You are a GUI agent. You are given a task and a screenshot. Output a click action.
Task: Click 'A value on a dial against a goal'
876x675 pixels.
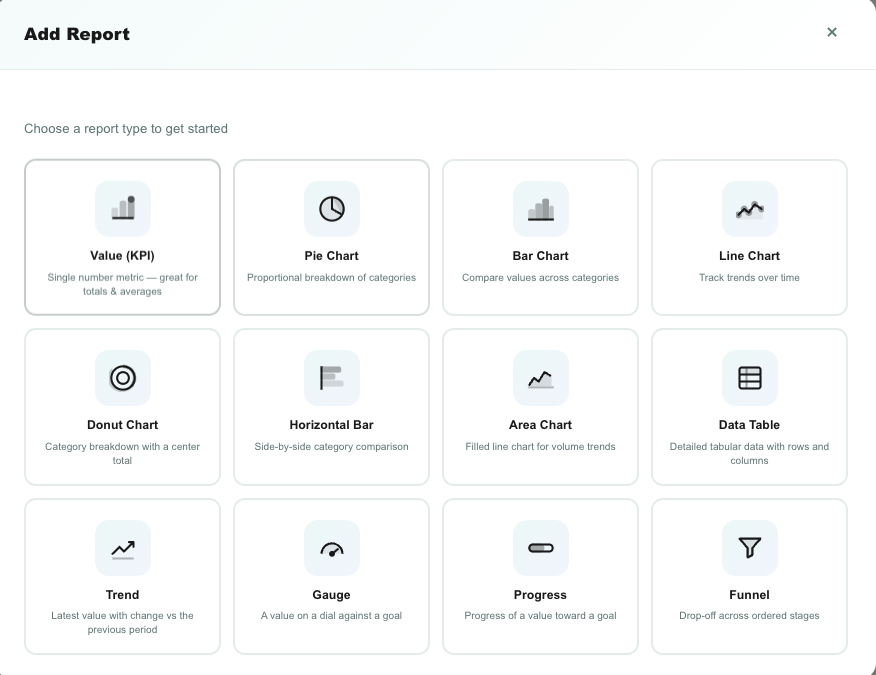331,616
